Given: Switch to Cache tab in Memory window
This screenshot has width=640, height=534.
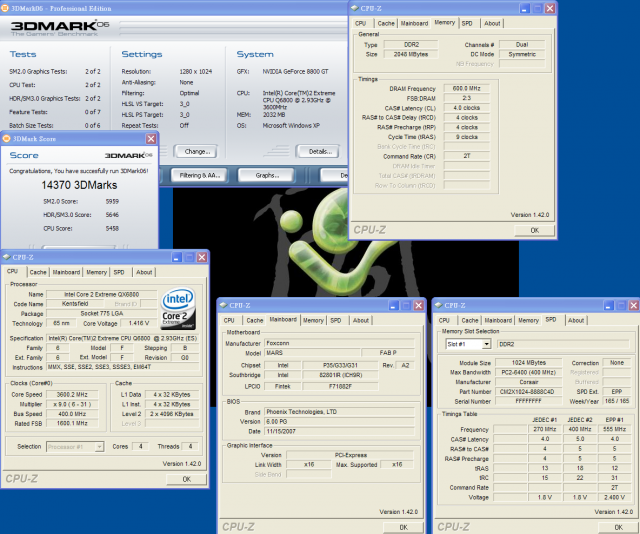Looking at the screenshot, I should click(386, 23).
